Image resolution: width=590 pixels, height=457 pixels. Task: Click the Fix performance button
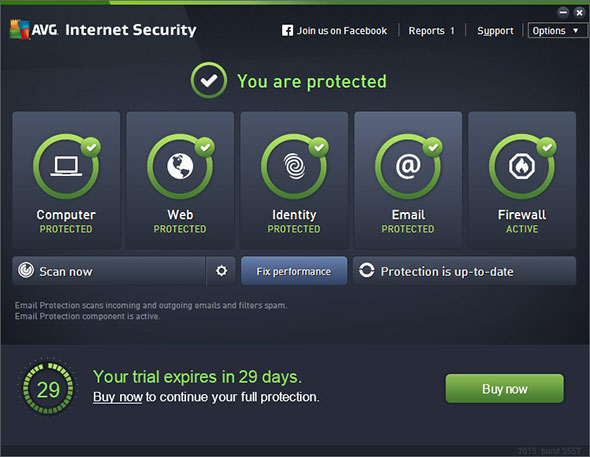[294, 271]
